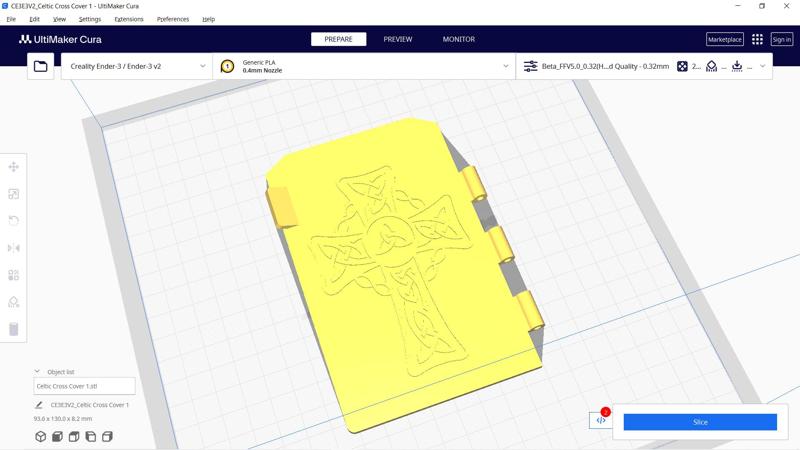800x450 pixels.
Task: Open Per Model Settings tool
Action: (x=14, y=275)
